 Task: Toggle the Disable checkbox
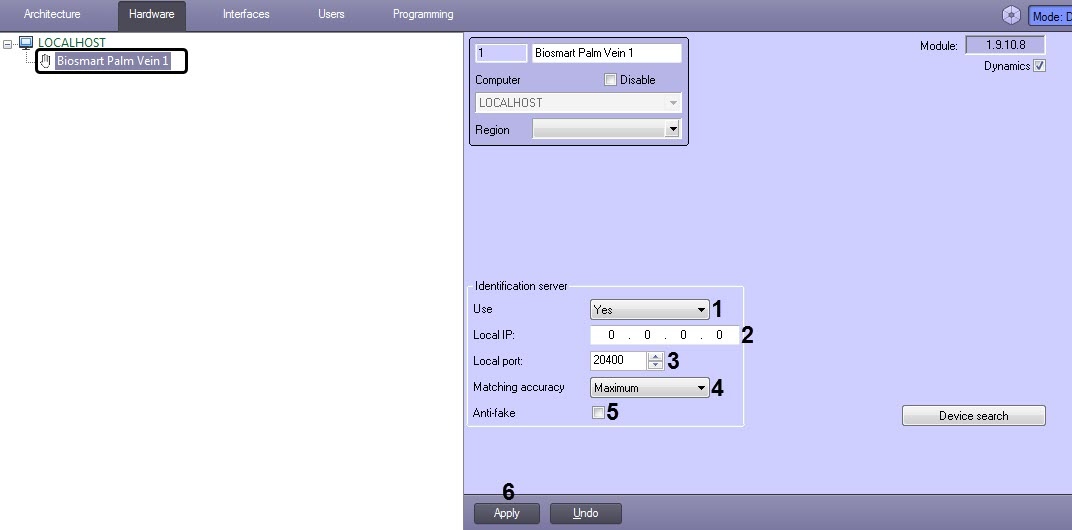(611, 80)
